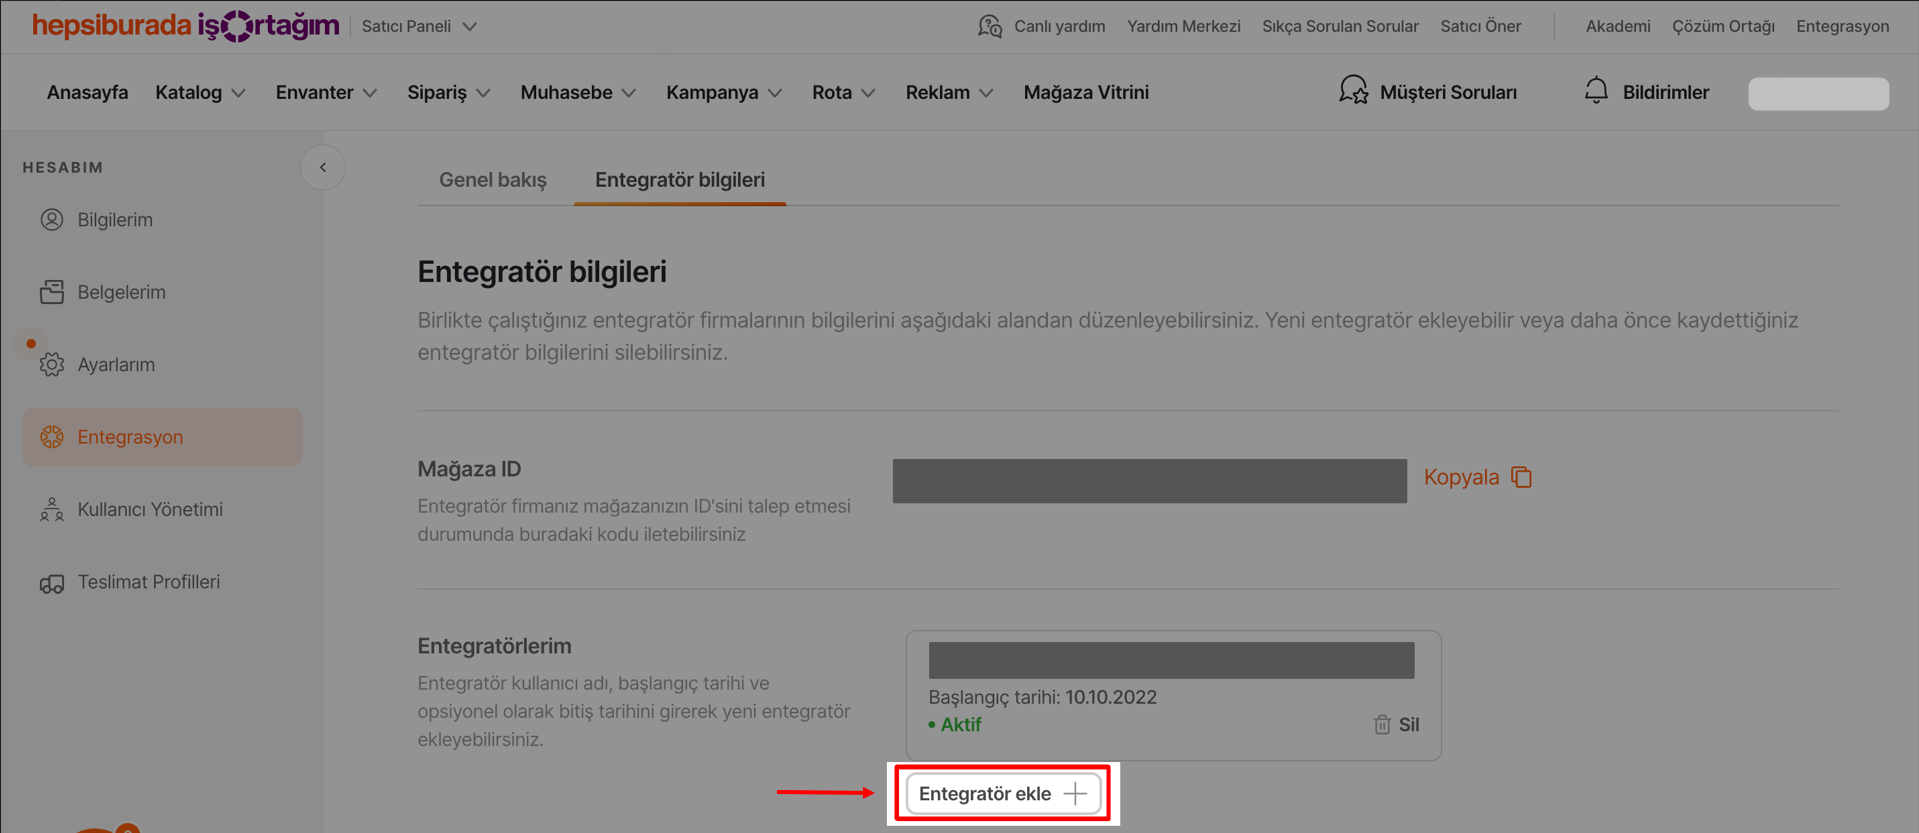Open Müşteri Soruları chat icon

click(1353, 91)
